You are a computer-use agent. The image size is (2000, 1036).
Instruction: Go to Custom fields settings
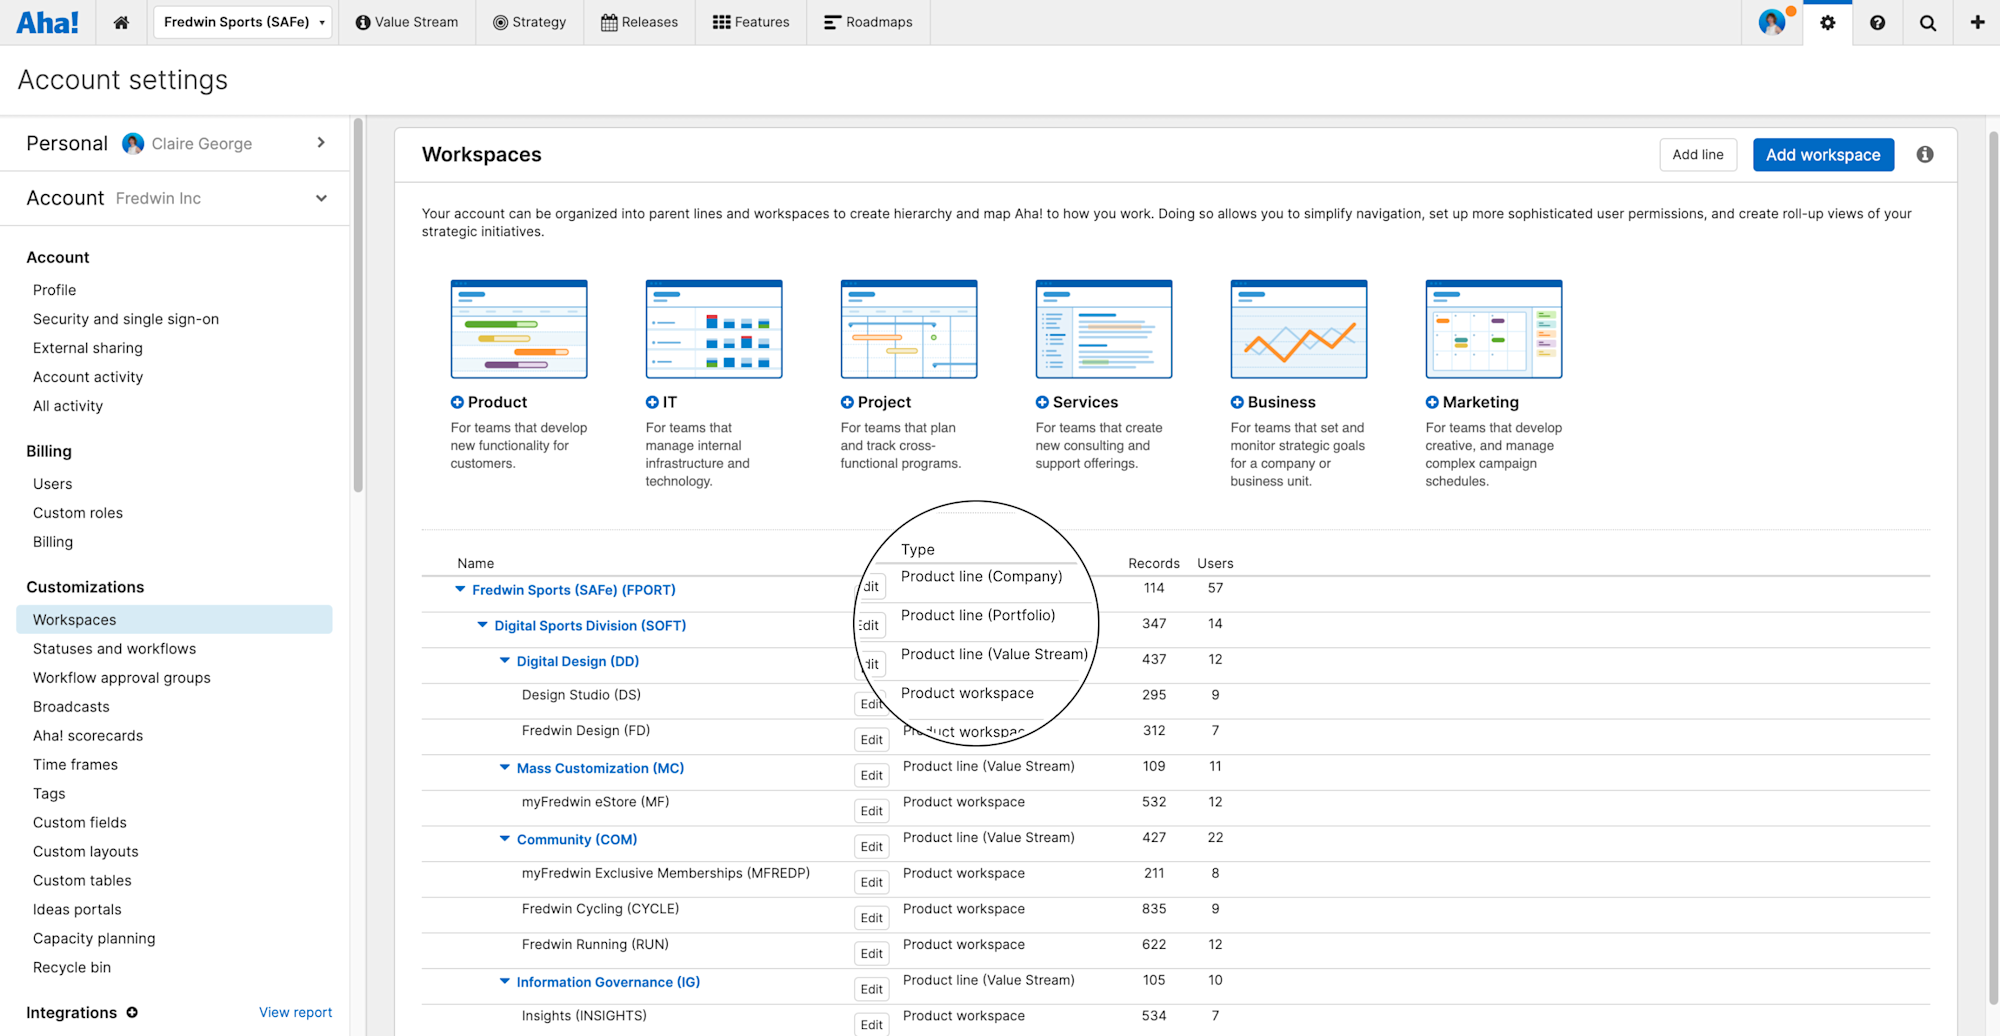(x=80, y=823)
